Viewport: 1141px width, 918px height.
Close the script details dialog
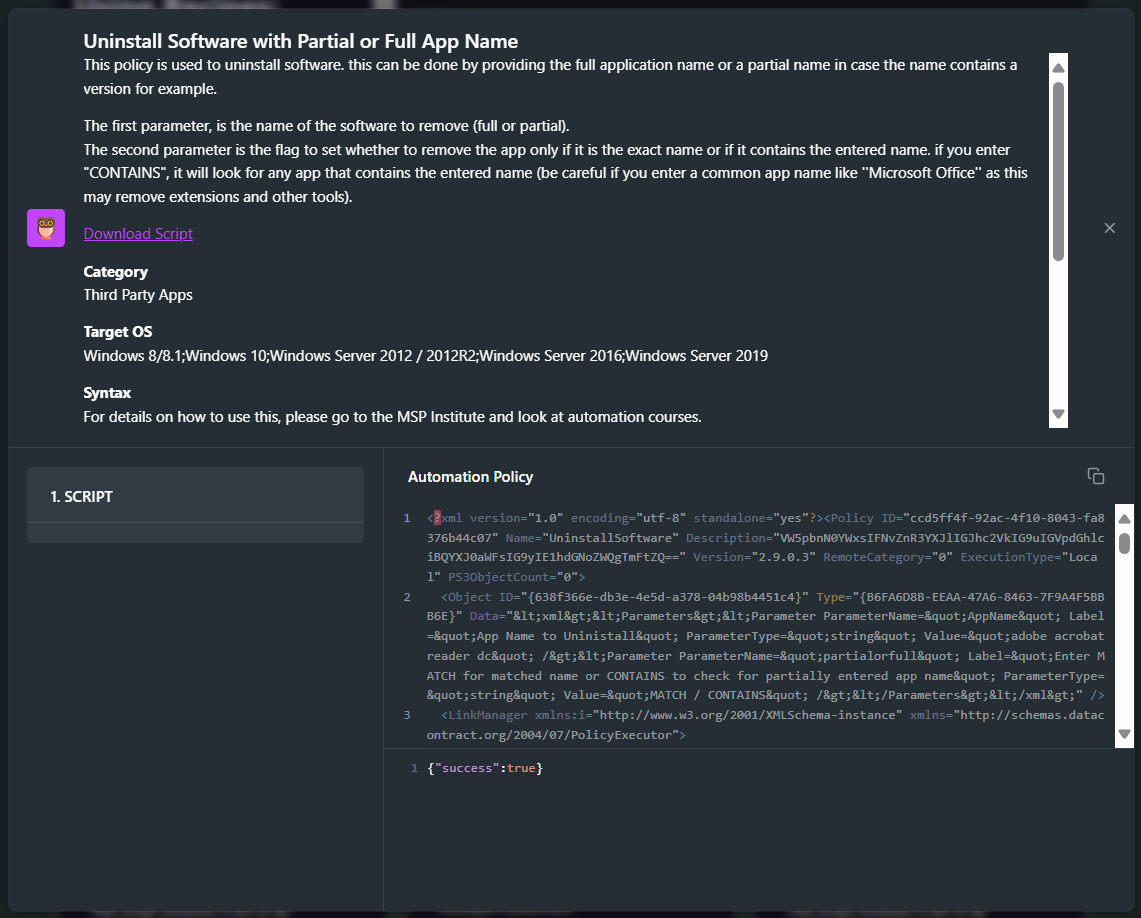pos(1109,228)
